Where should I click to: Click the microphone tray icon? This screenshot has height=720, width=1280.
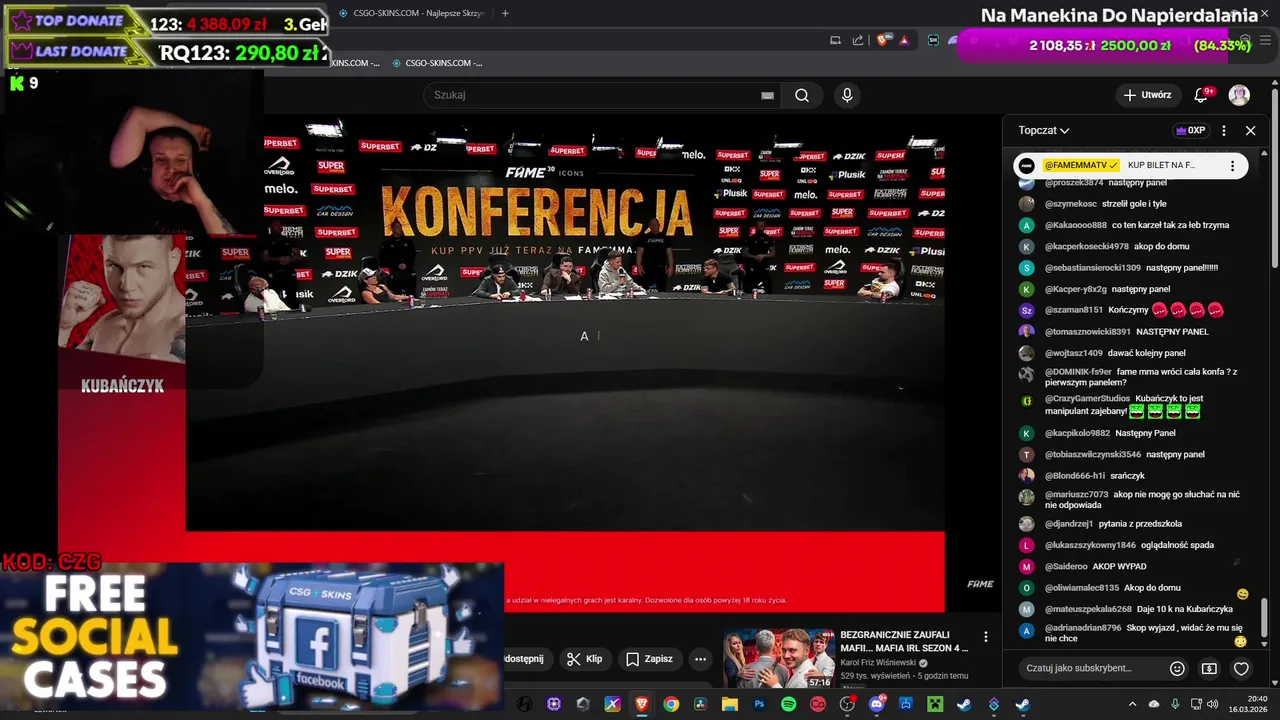(1174, 704)
